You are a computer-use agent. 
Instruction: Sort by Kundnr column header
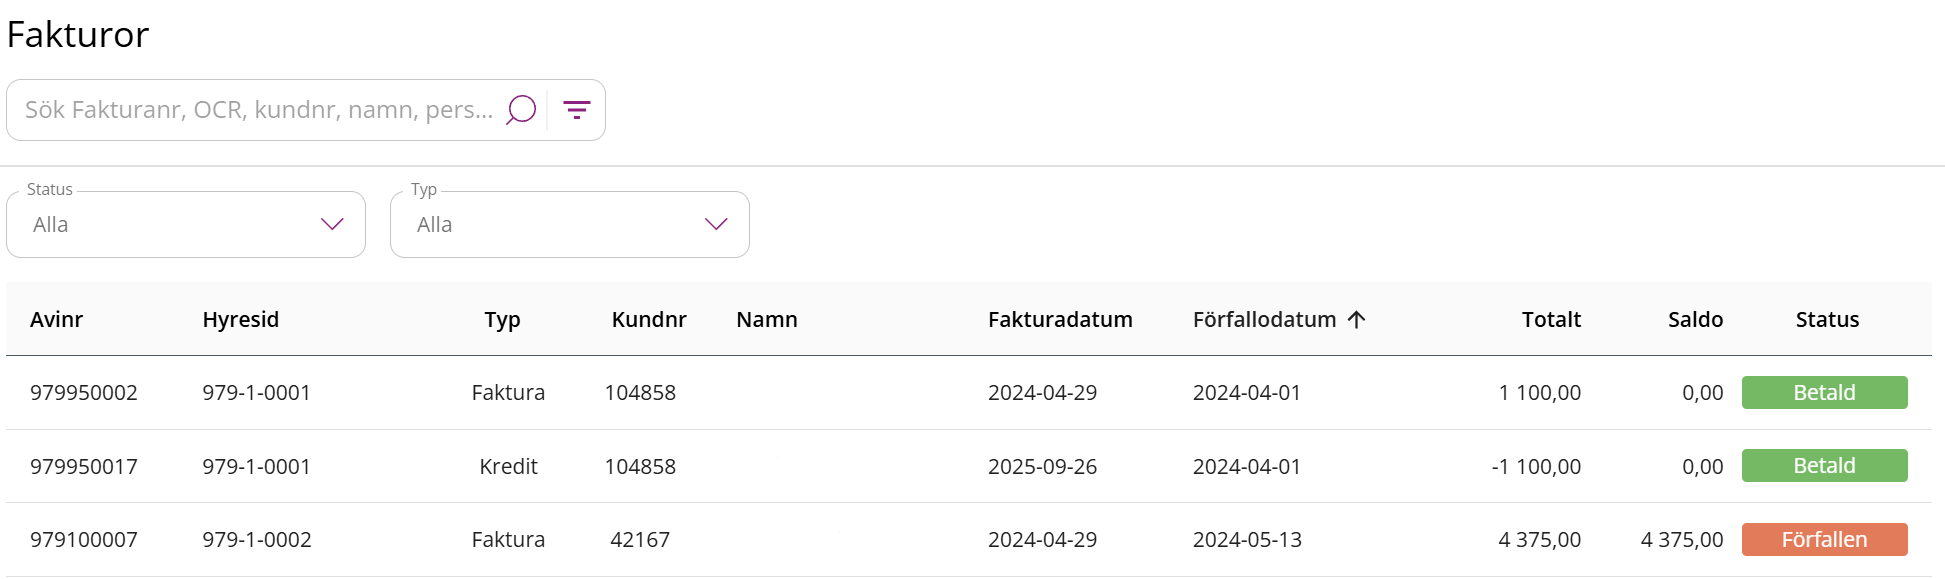click(x=649, y=320)
